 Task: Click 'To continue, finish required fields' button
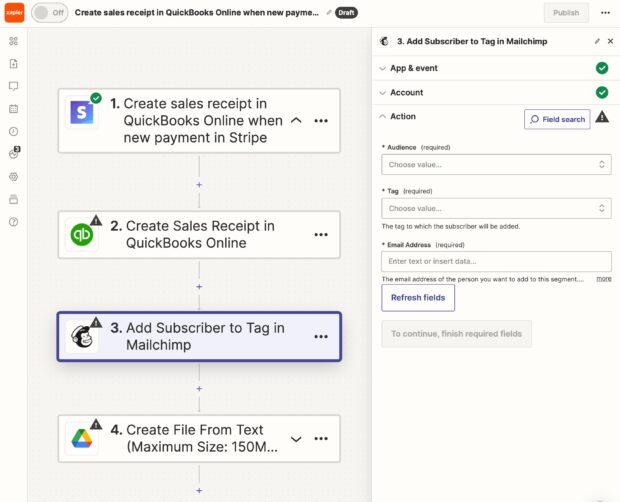tap(456, 334)
